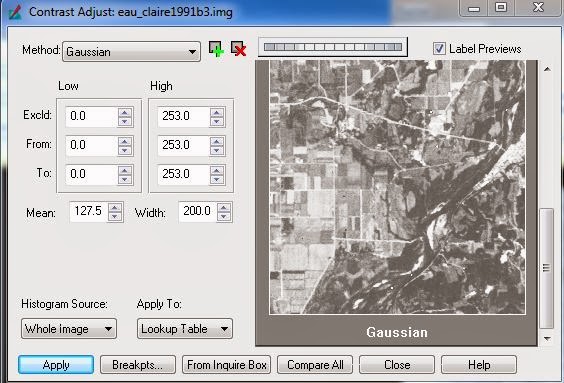
Task: Click the Contrast Adjust title bar app icon
Action: (15, 12)
